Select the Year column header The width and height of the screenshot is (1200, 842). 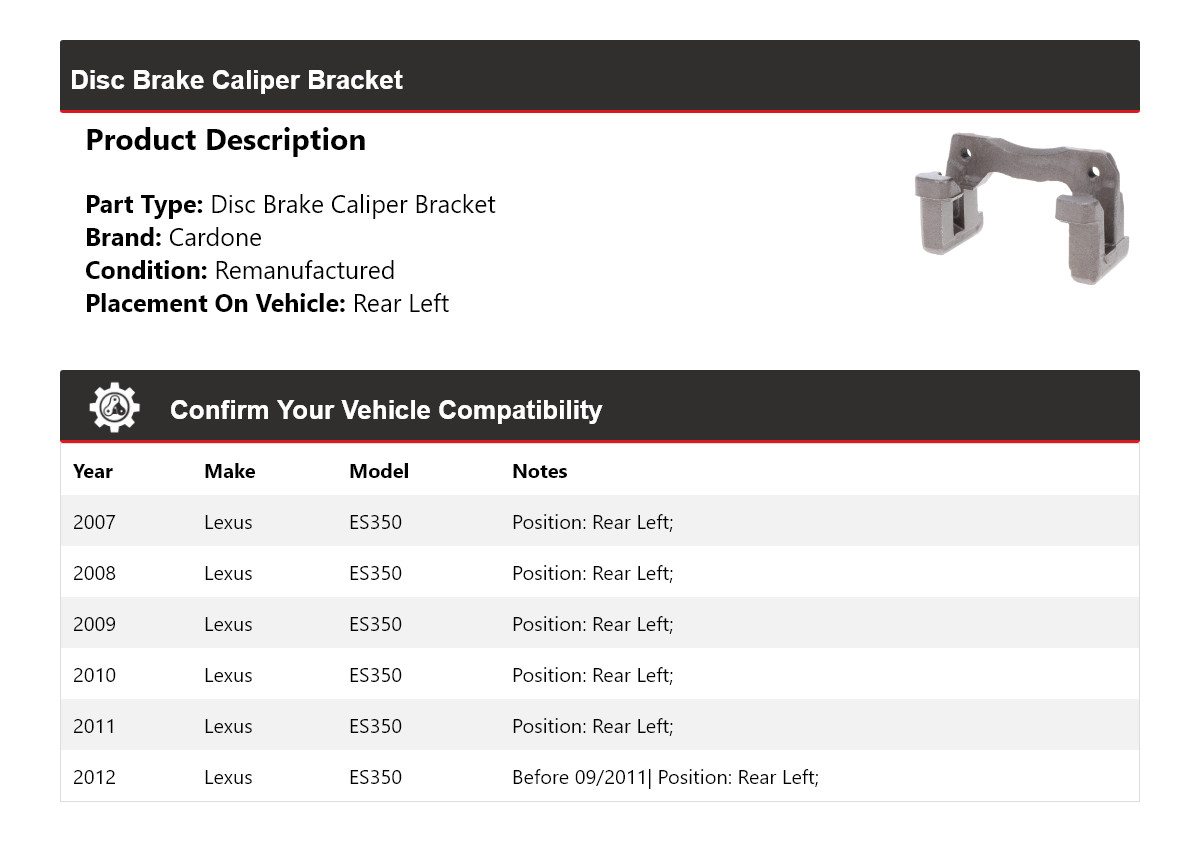tap(93, 471)
